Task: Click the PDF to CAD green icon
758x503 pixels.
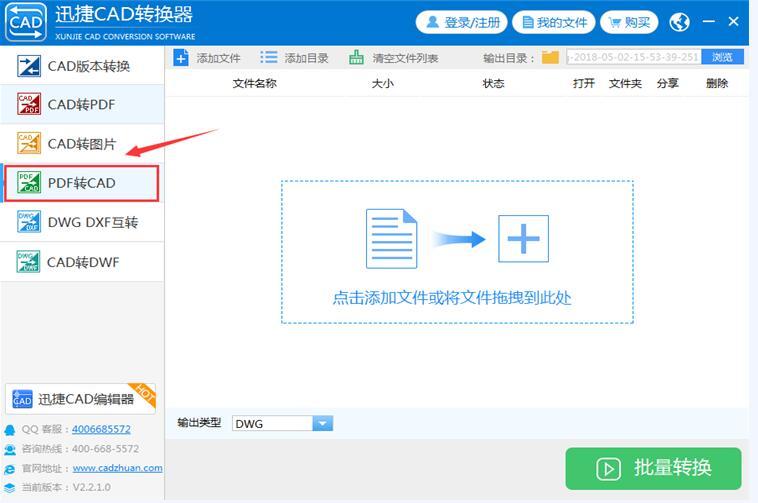Action: (29, 183)
